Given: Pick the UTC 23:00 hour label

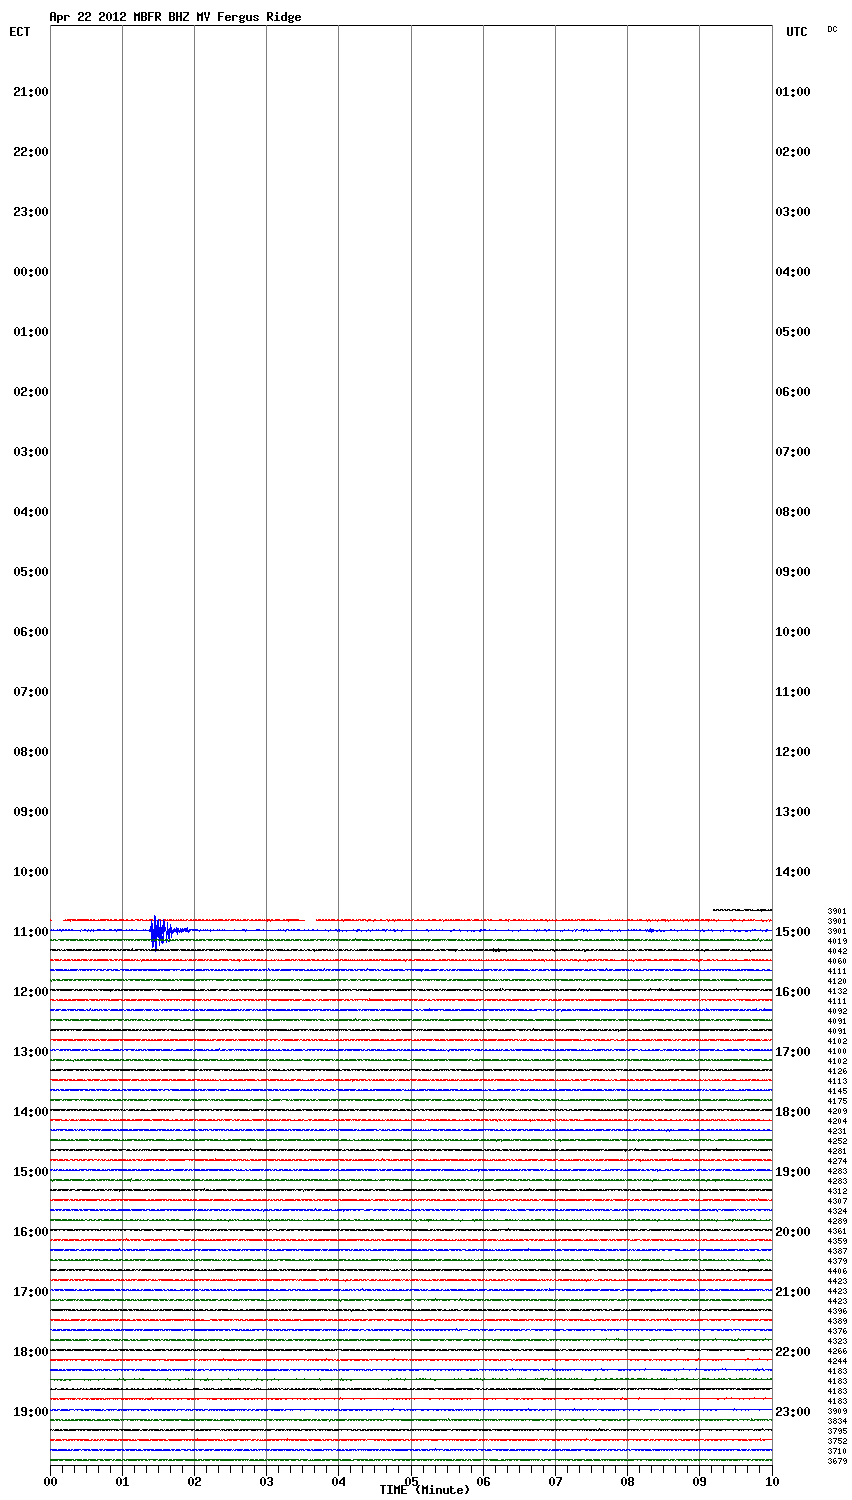Looking at the screenshot, I should pos(793,1412).
